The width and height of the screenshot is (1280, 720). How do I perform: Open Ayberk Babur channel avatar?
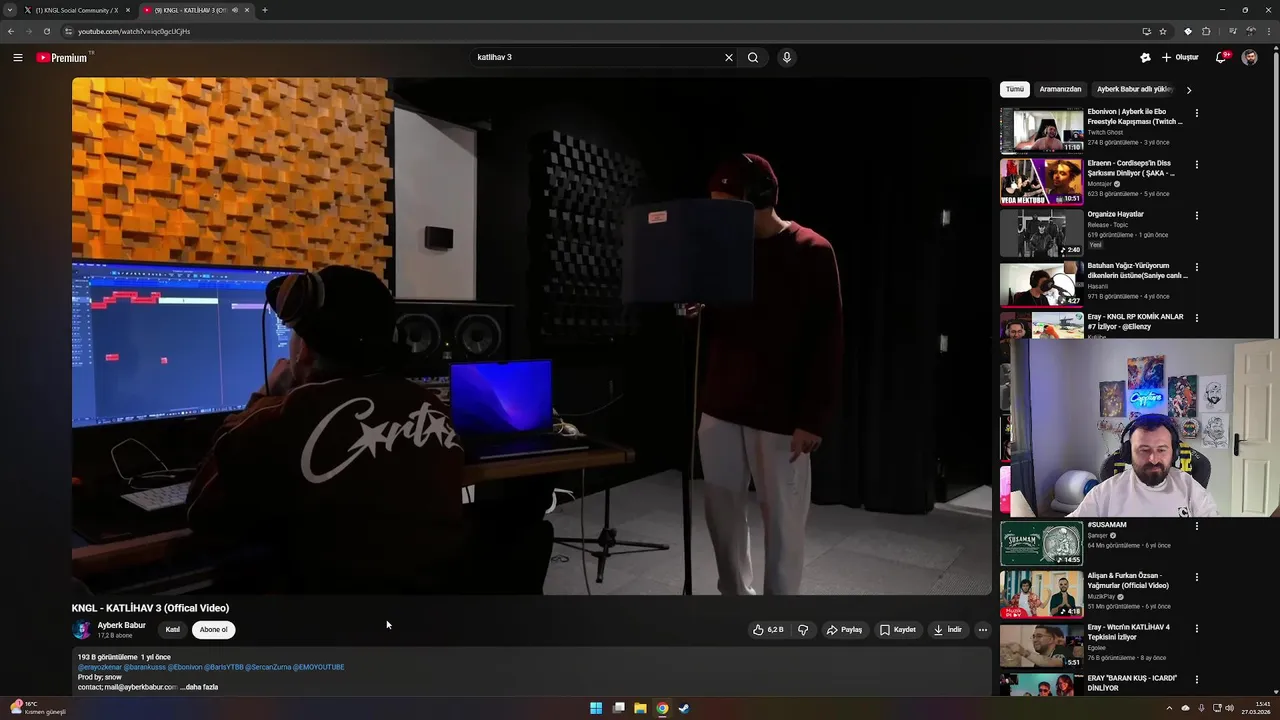point(82,630)
